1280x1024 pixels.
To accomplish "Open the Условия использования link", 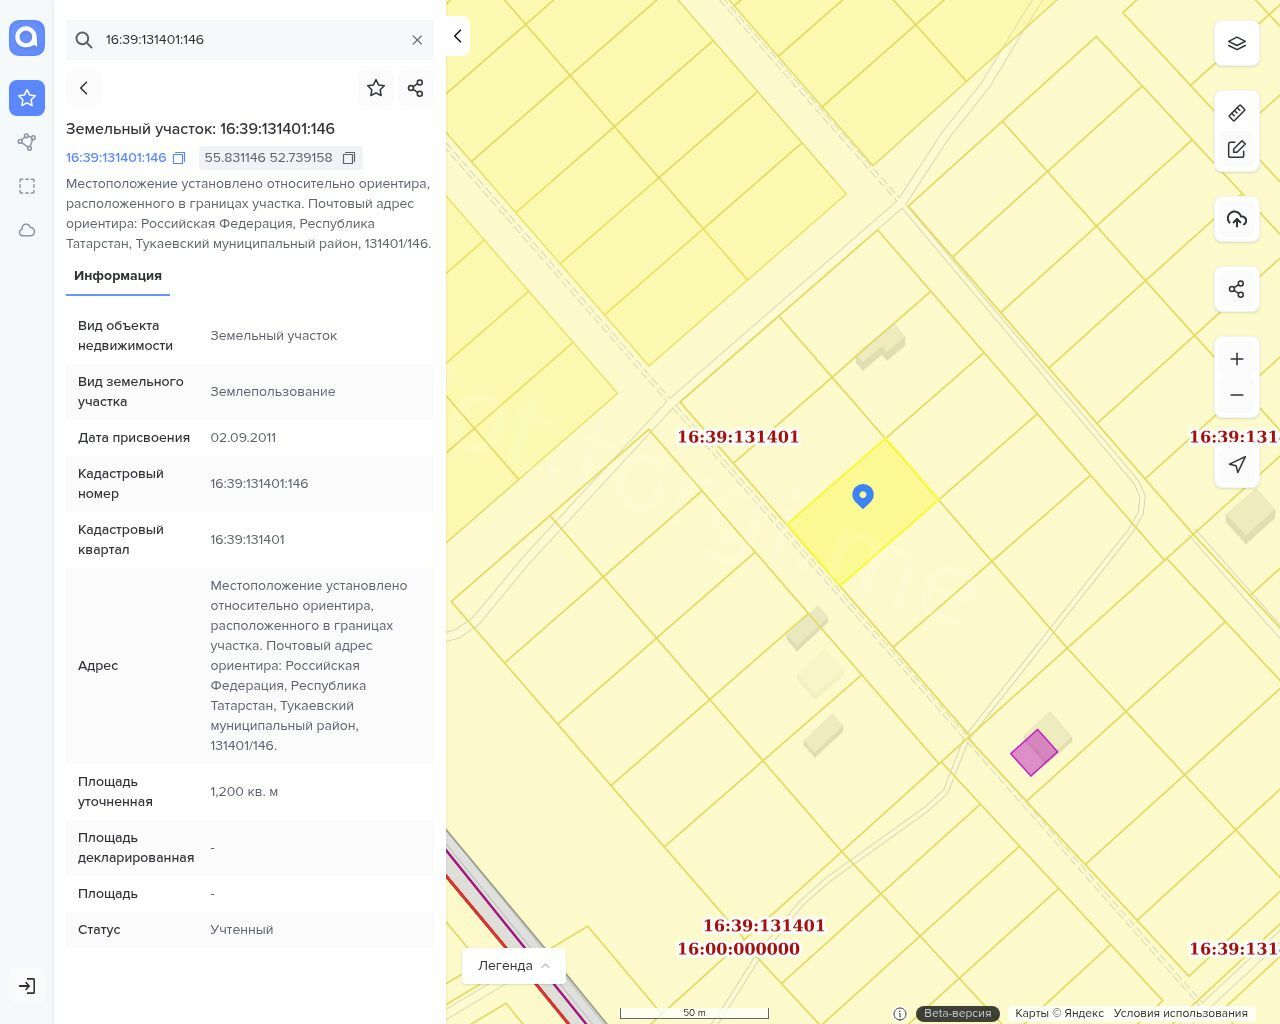I will pos(1180,1013).
